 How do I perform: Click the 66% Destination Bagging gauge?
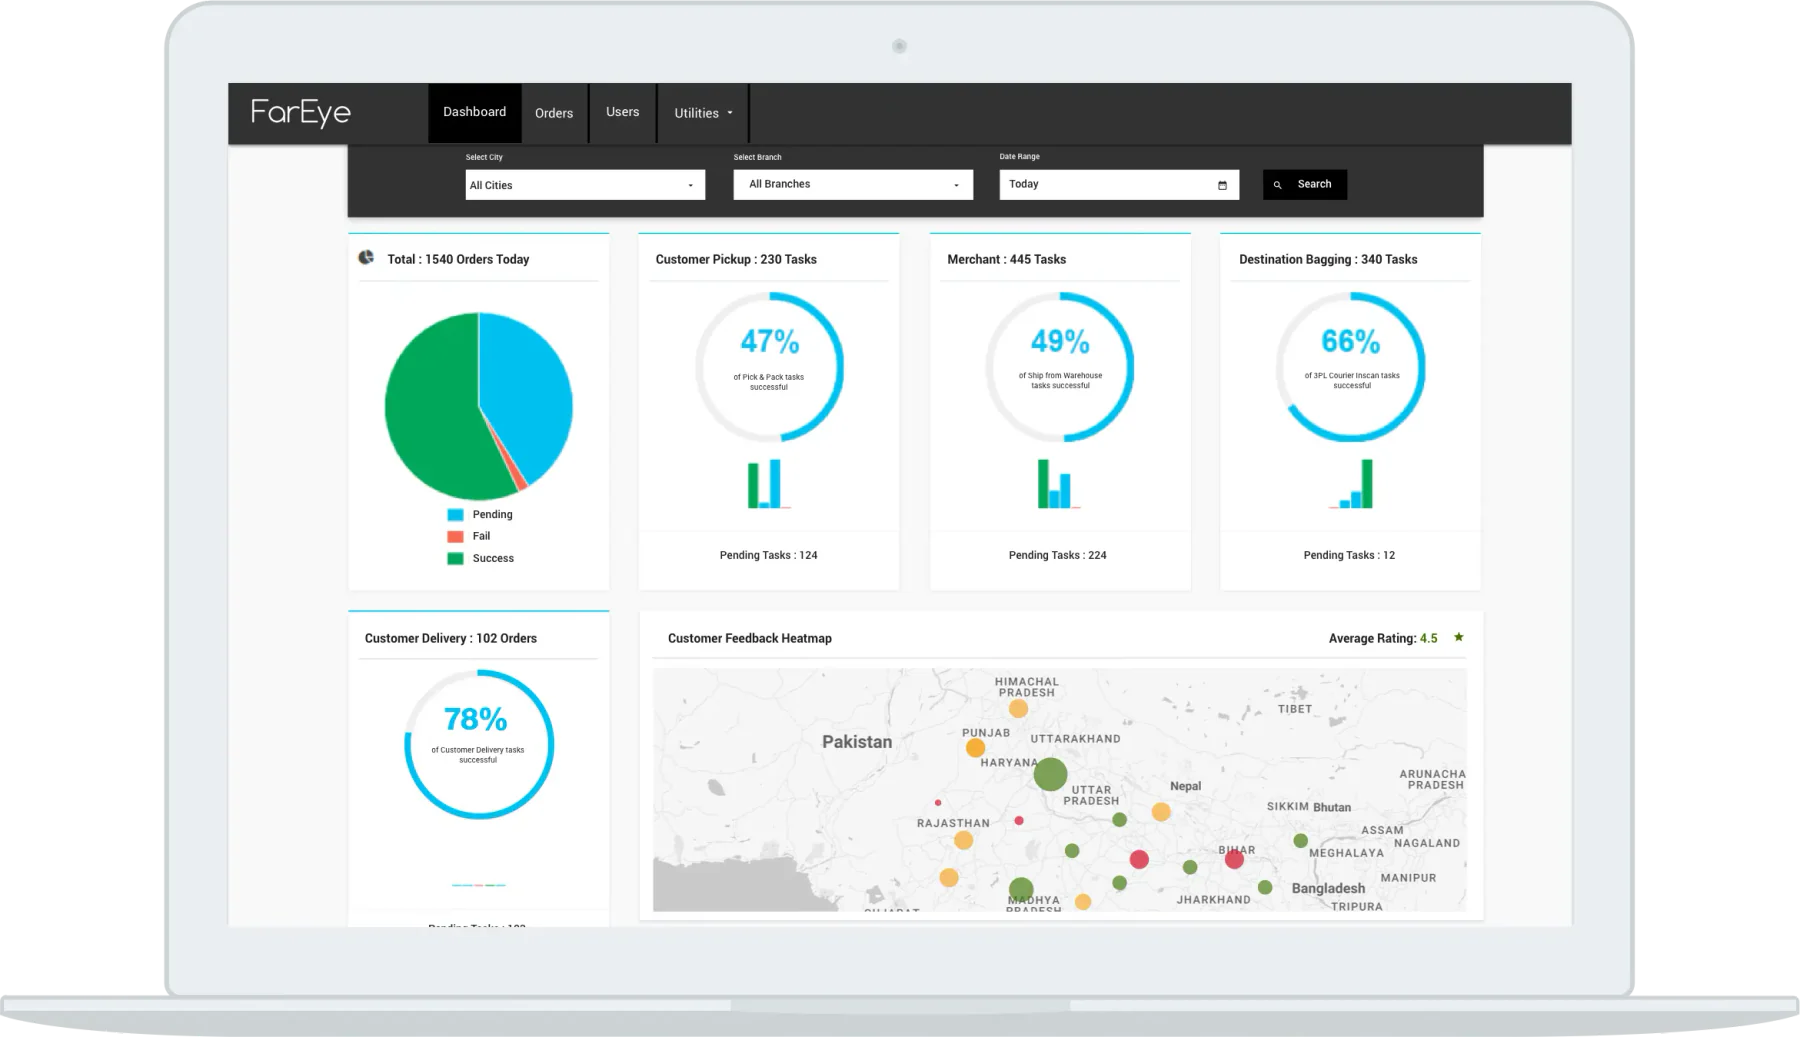point(1351,367)
